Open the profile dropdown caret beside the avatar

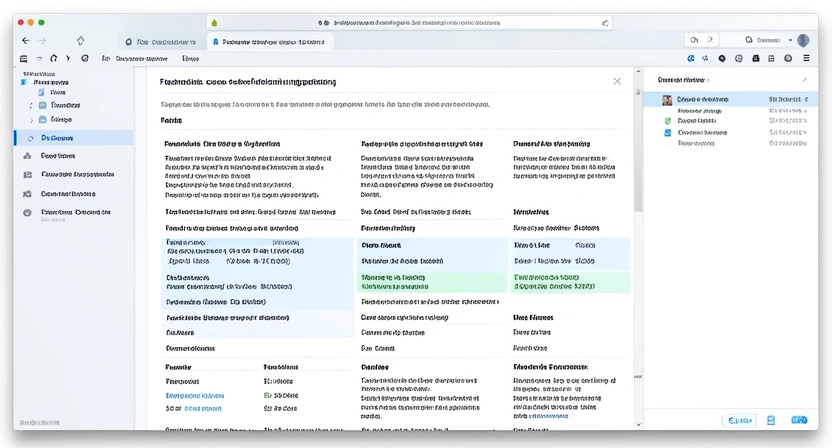[790, 40]
